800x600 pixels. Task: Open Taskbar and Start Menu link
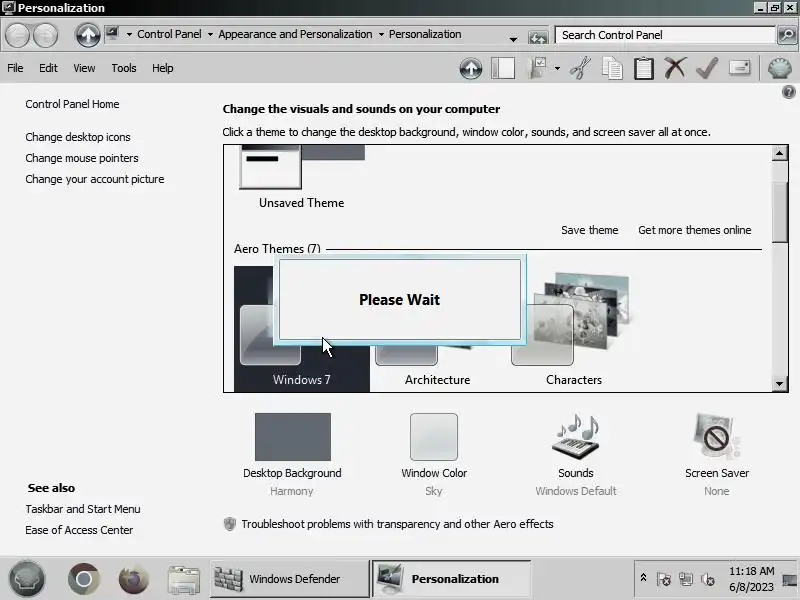(83, 509)
